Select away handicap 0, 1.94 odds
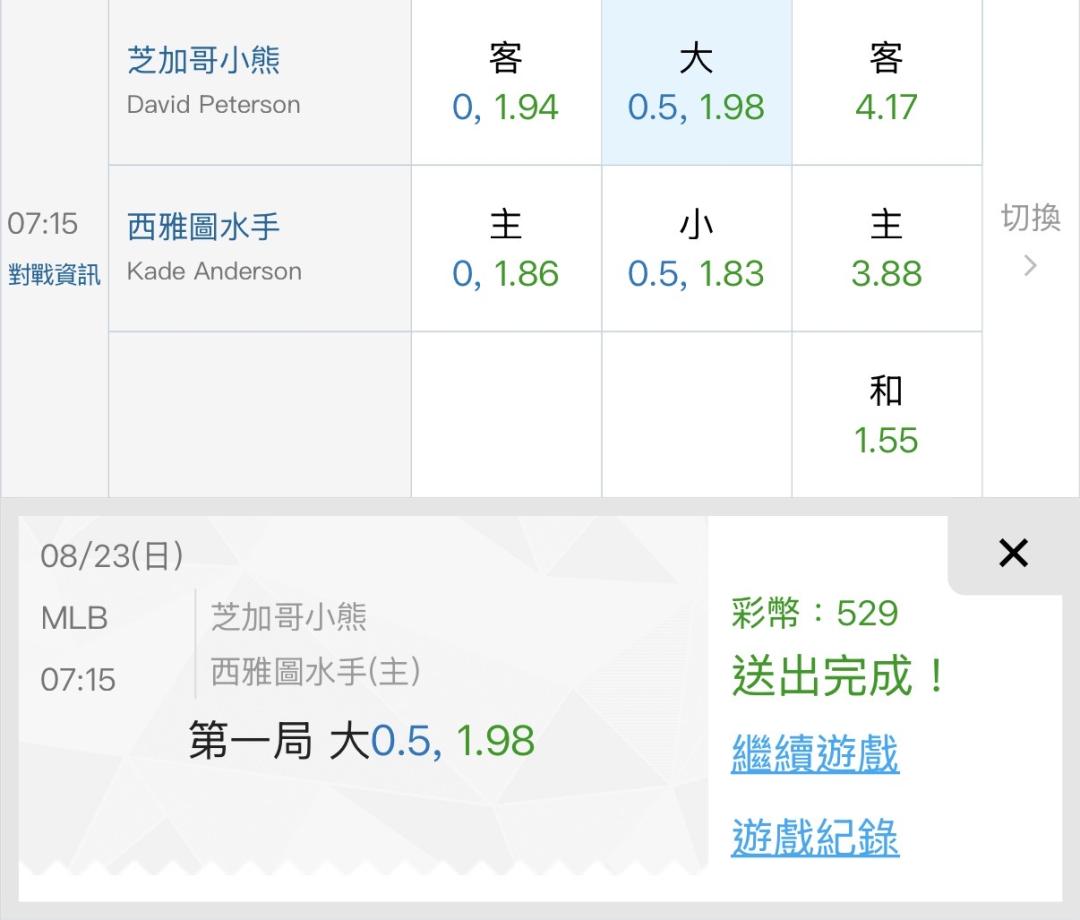The width and height of the screenshot is (1080, 920). pos(506,83)
